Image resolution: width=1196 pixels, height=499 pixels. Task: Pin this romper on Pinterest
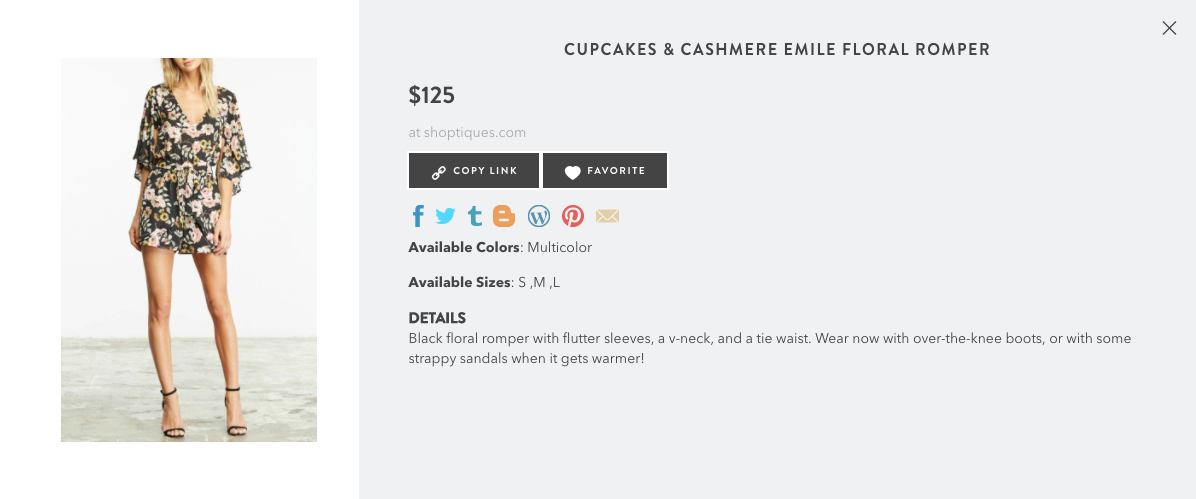pos(573,216)
